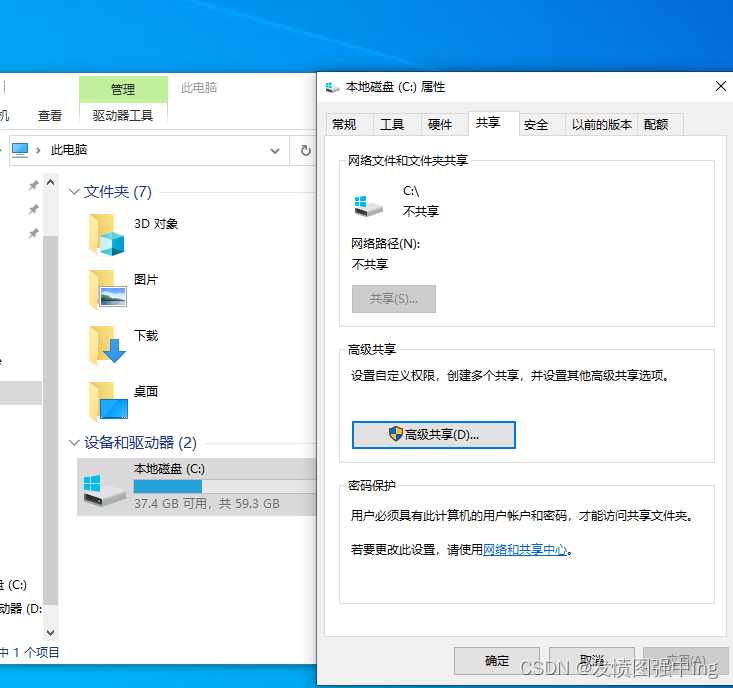This screenshot has height=688, width=733.
Task: Click the 管理 contextual ribbon tab
Action: click(x=123, y=89)
